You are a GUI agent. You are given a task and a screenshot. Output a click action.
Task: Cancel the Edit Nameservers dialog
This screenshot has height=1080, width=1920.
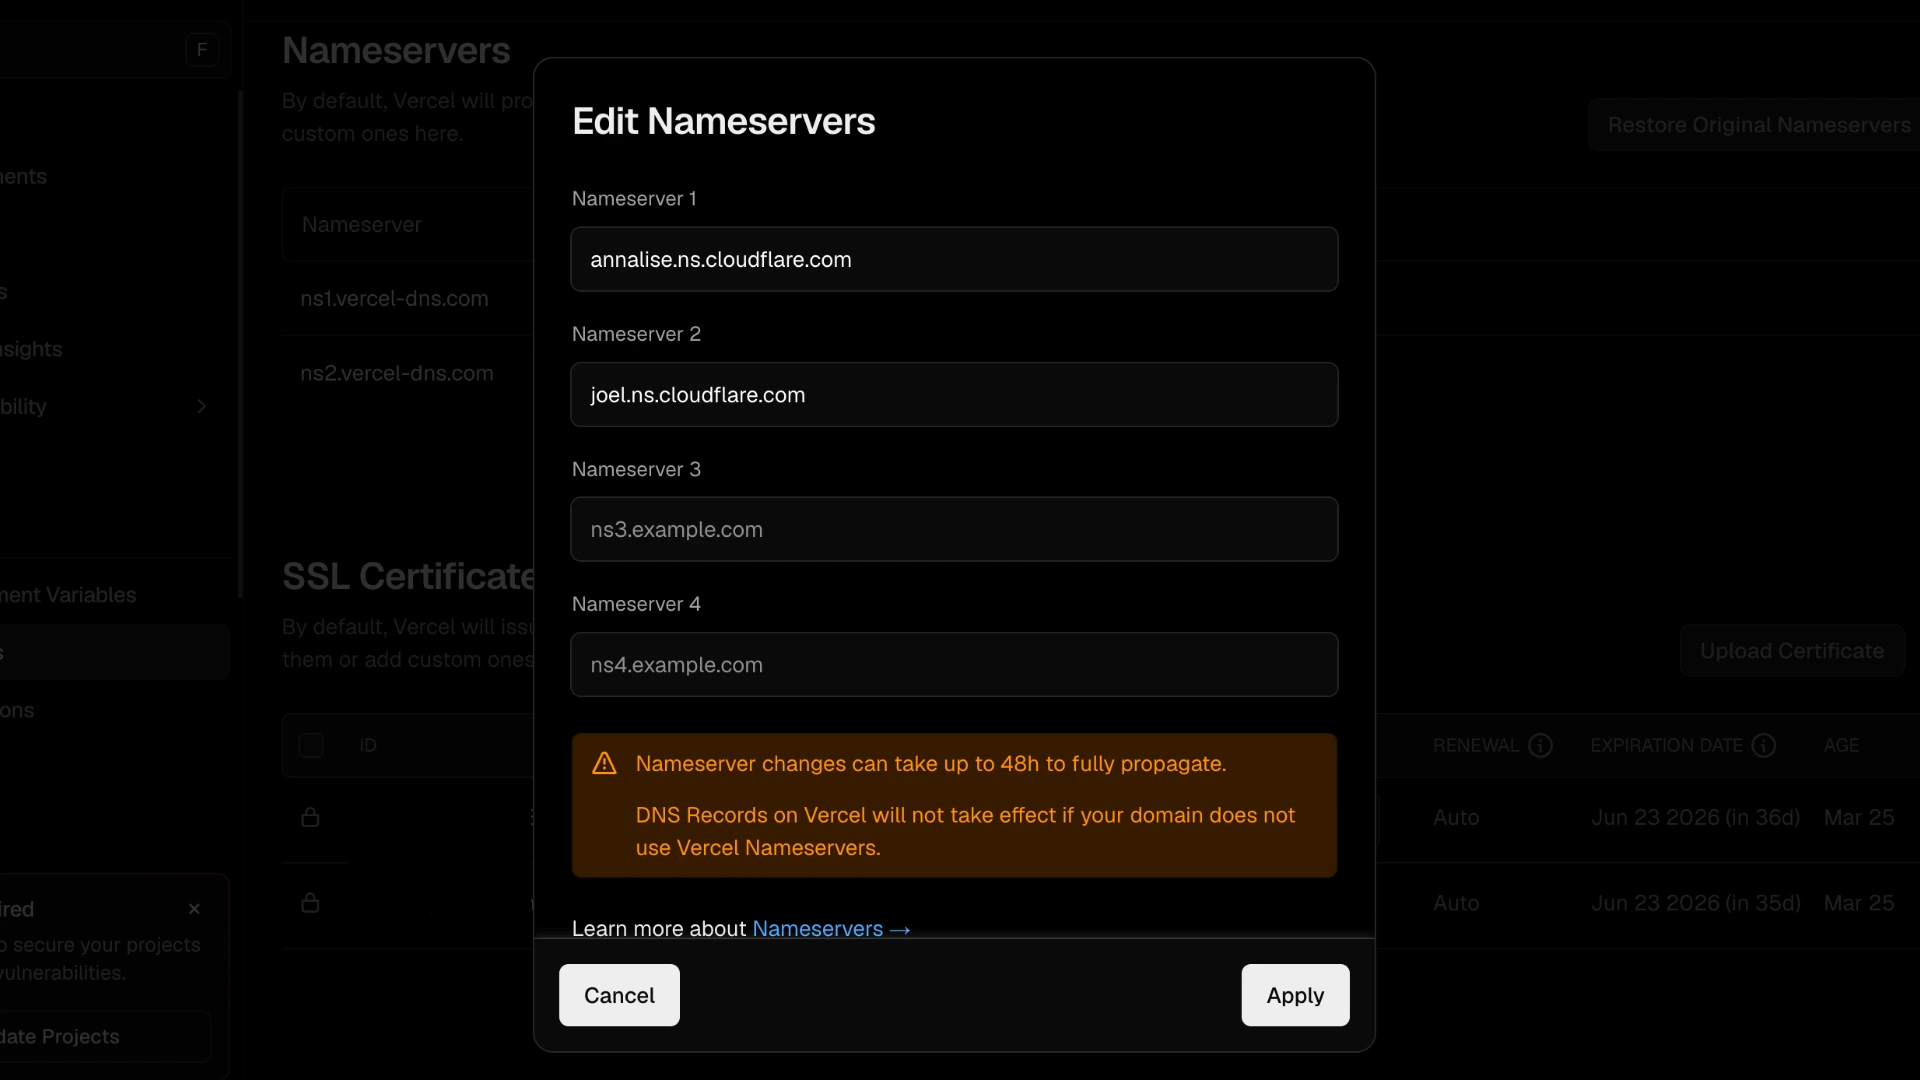coord(619,995)
